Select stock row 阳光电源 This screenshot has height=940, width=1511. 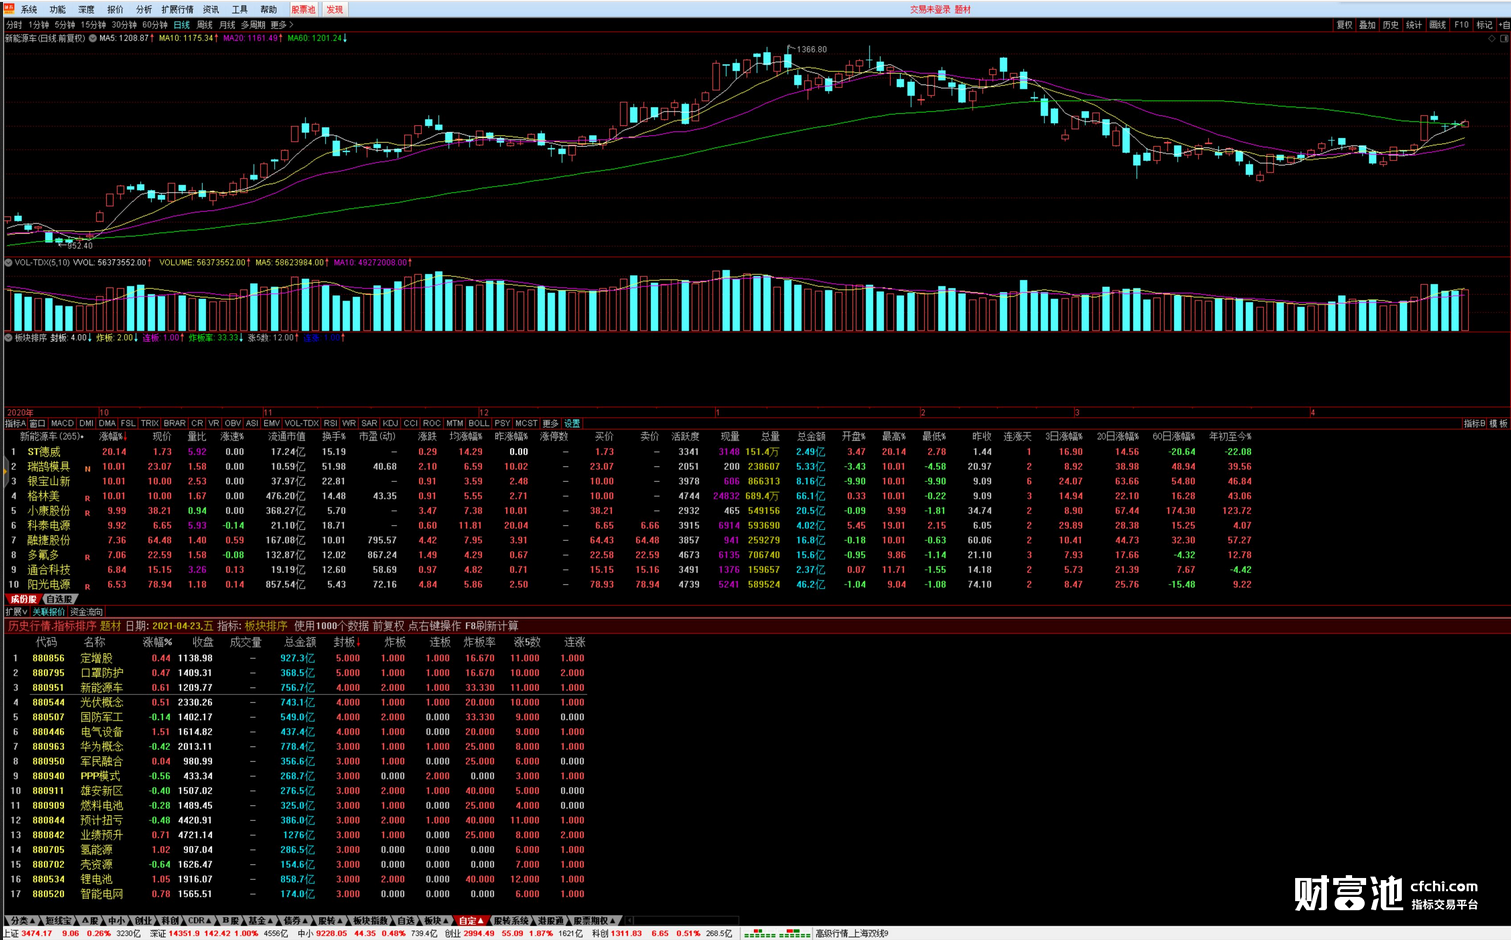pyautogui.click(x=630, y=585)
